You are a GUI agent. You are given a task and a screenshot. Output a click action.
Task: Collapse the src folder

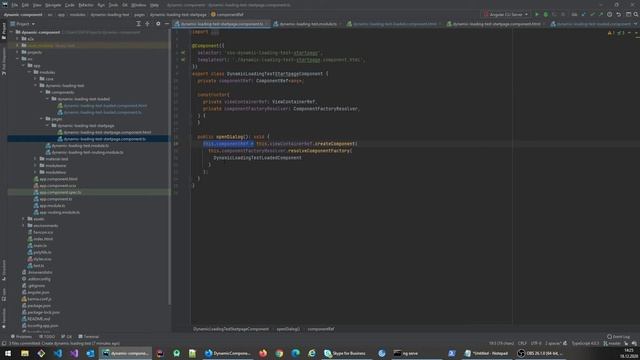pos(18,59)
